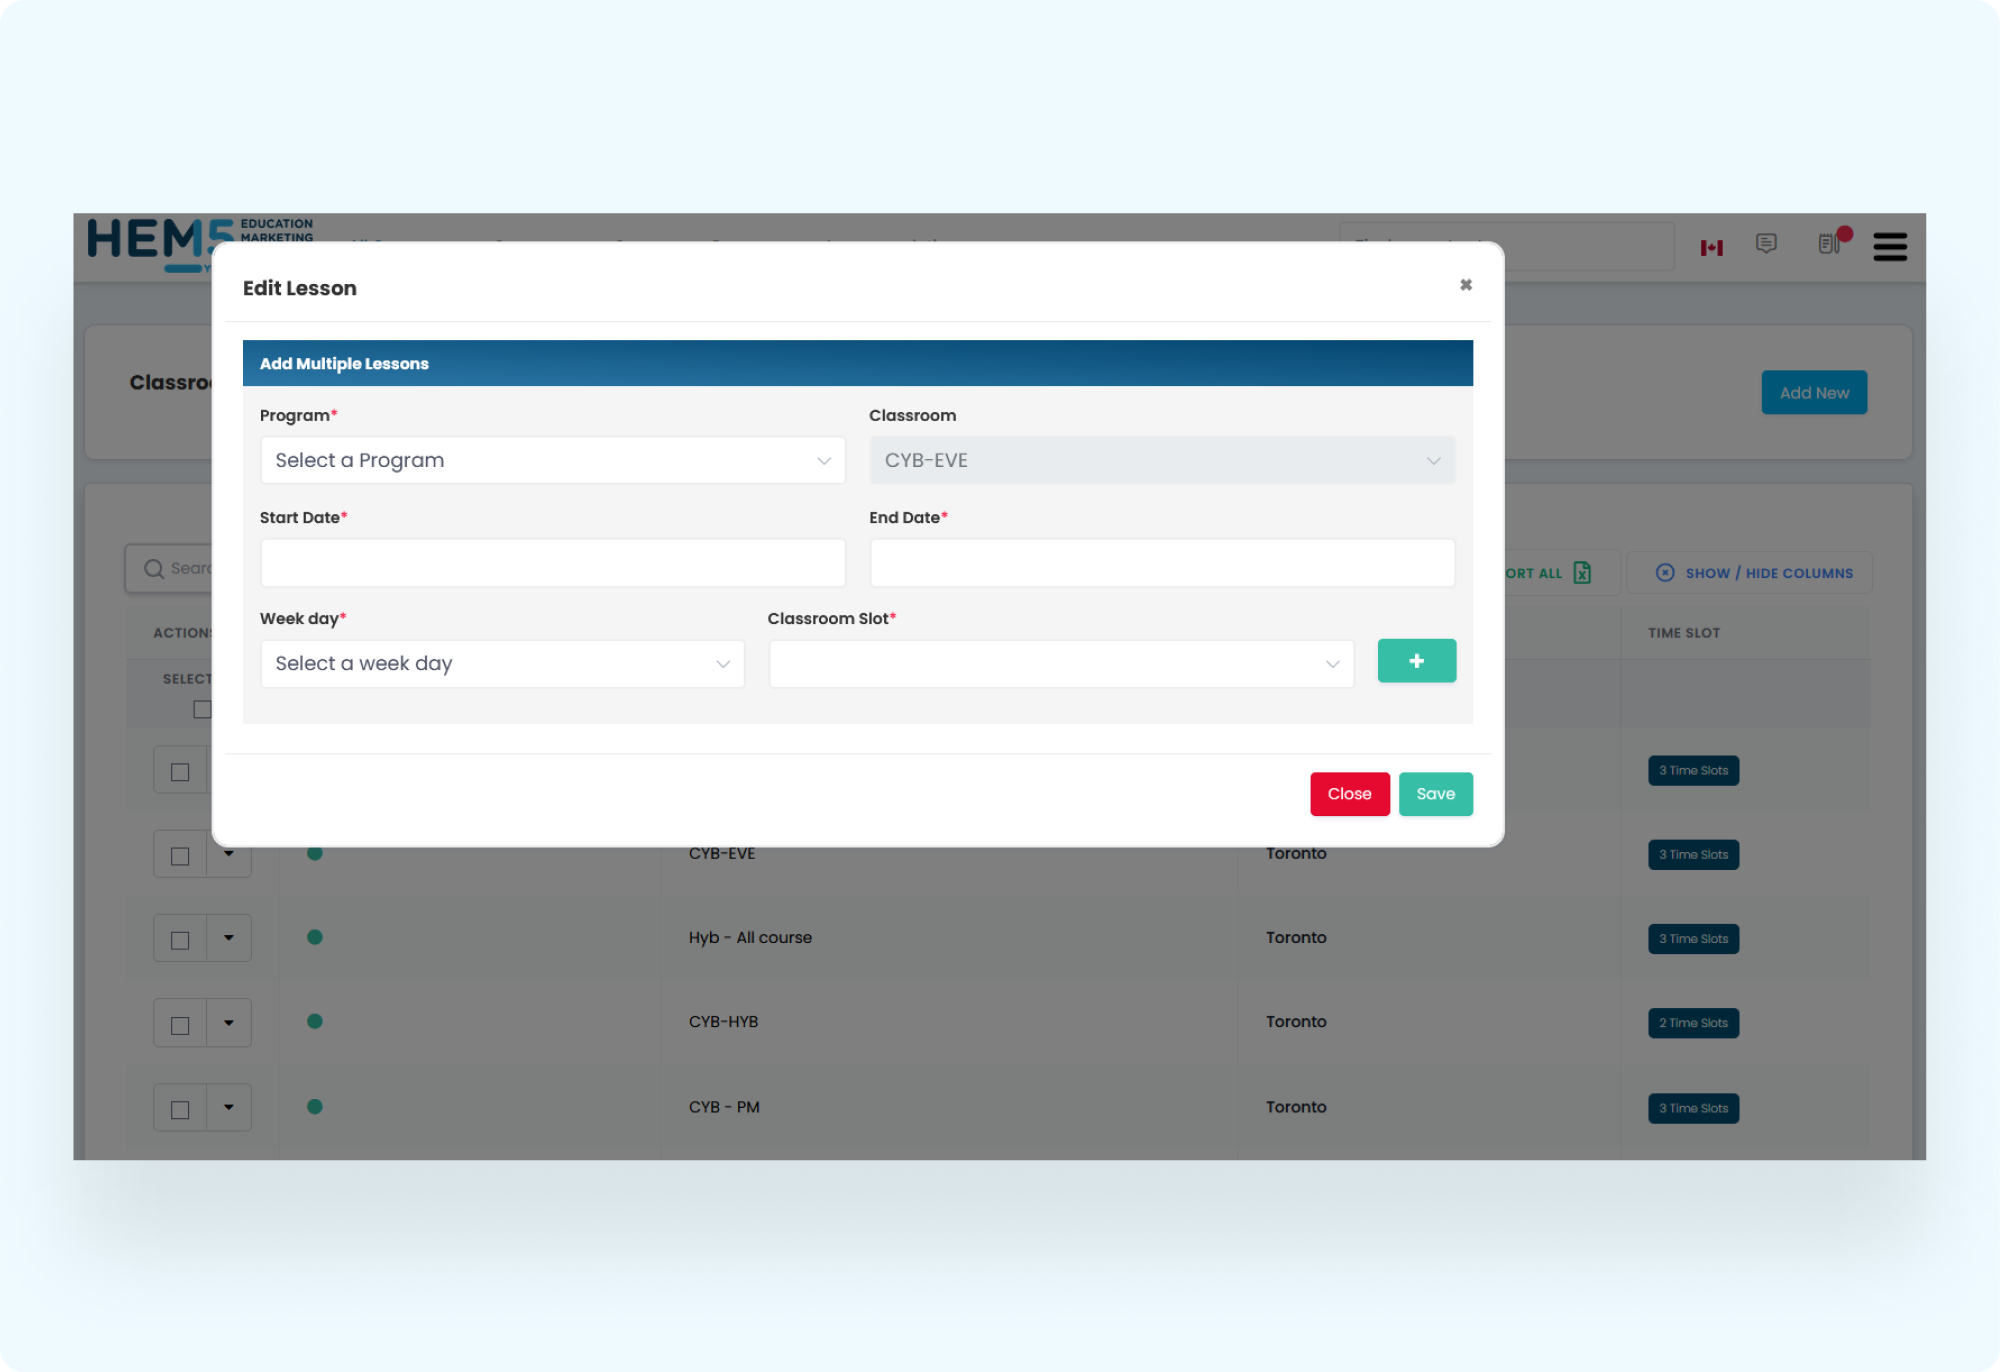Open the actions dropdown on Hyb - All course row
The image size is (2000, 1372).
[229, 938]
